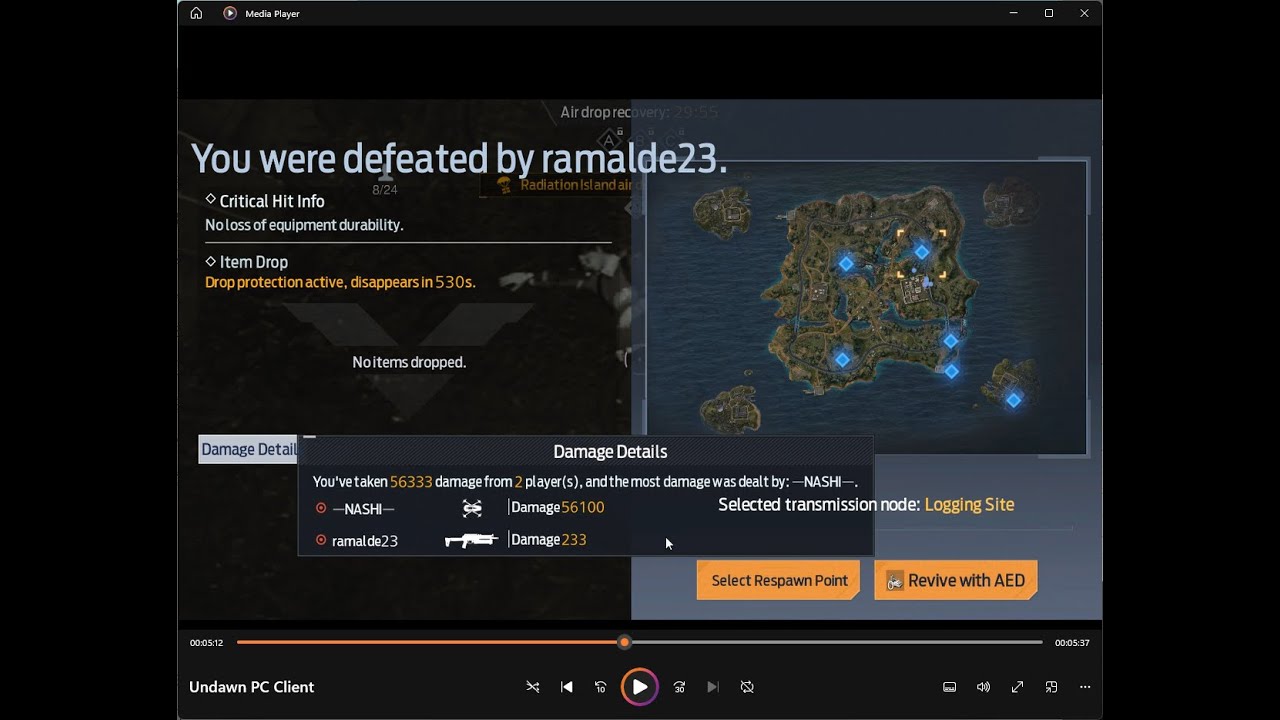The height and width of the screenshot is (720, 1280).
Task: Switch to mini player view
Action: 1051,687
